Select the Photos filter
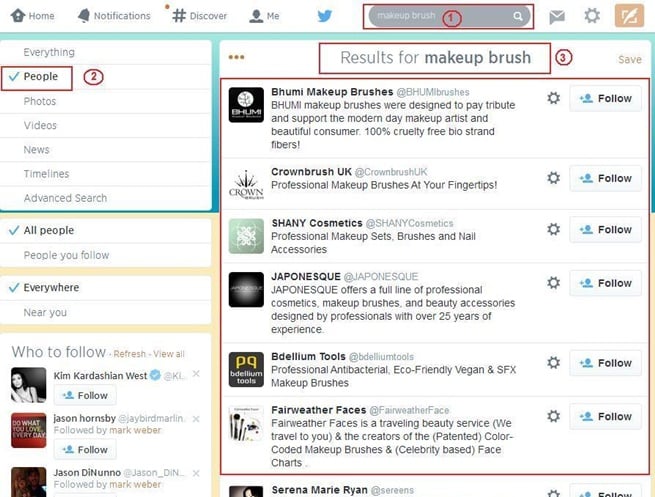Image resolution: width=655 pixels, height=497 pixels. click(106, 101)
